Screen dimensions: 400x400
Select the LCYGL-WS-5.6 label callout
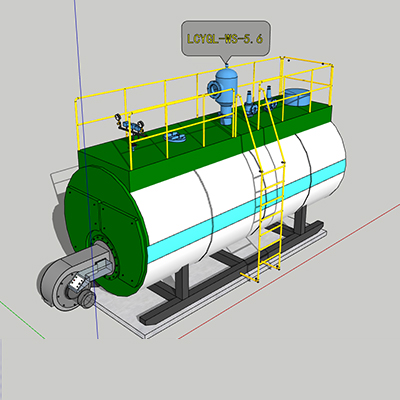point(226,39)
